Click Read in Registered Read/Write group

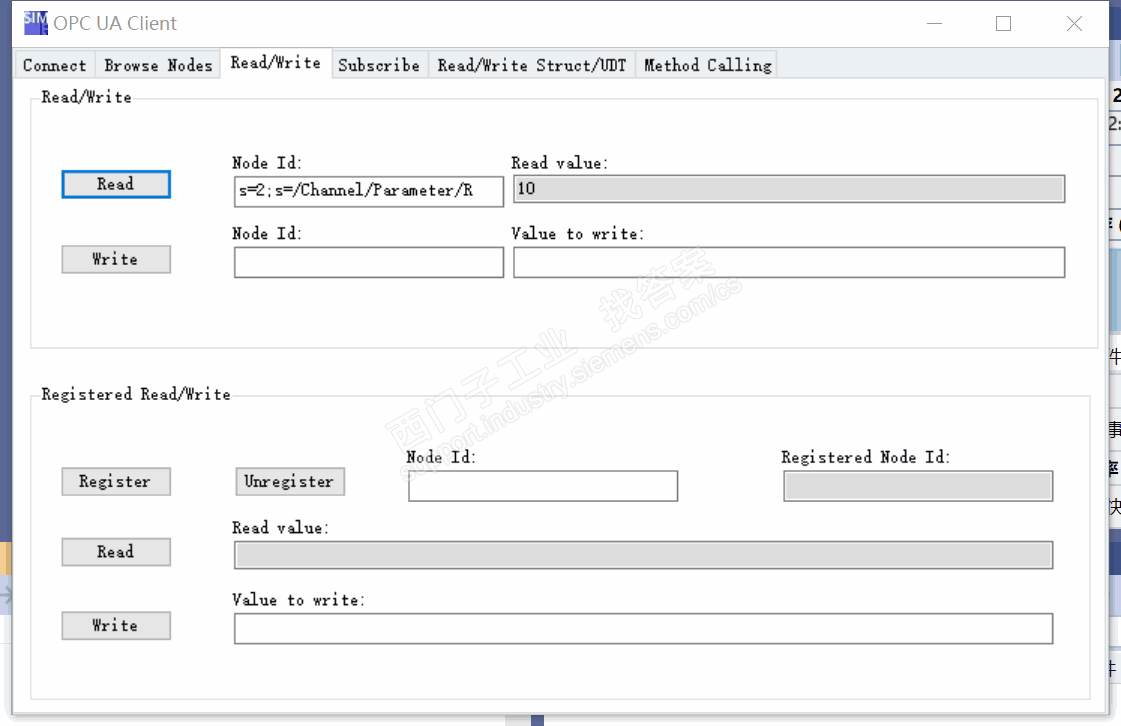[x=116, y=551]
